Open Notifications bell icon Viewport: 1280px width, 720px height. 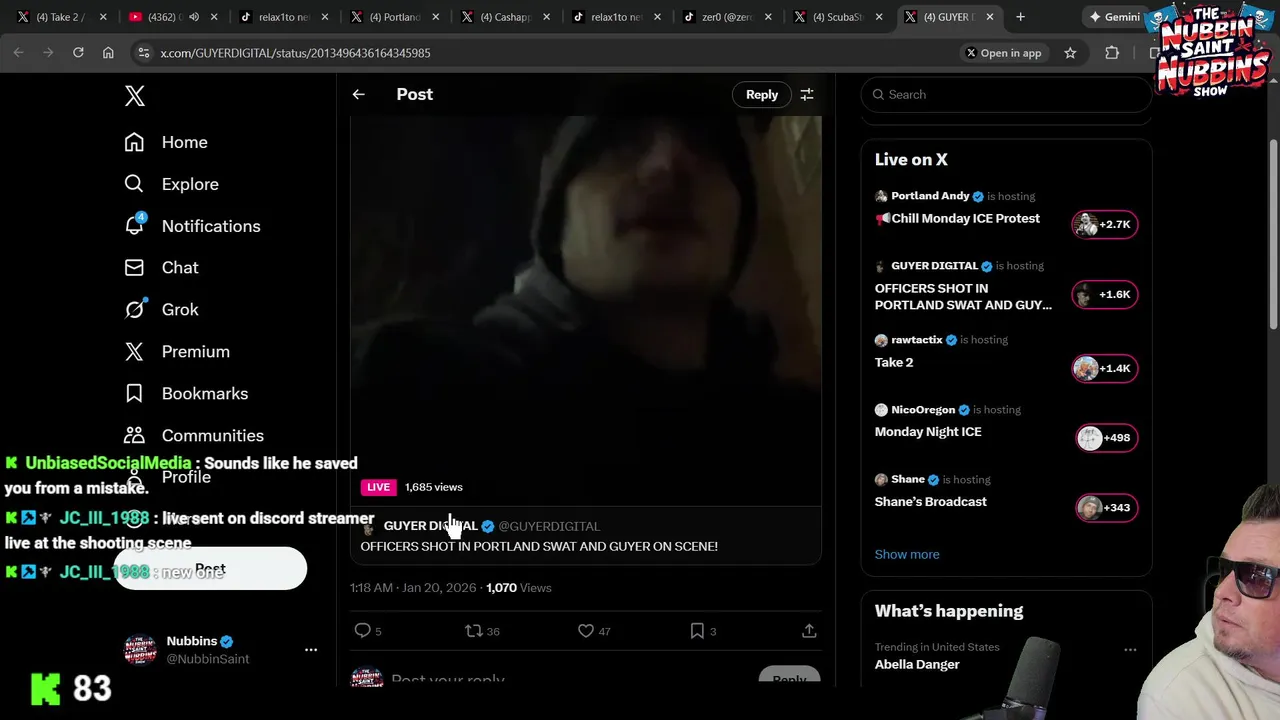134,225
